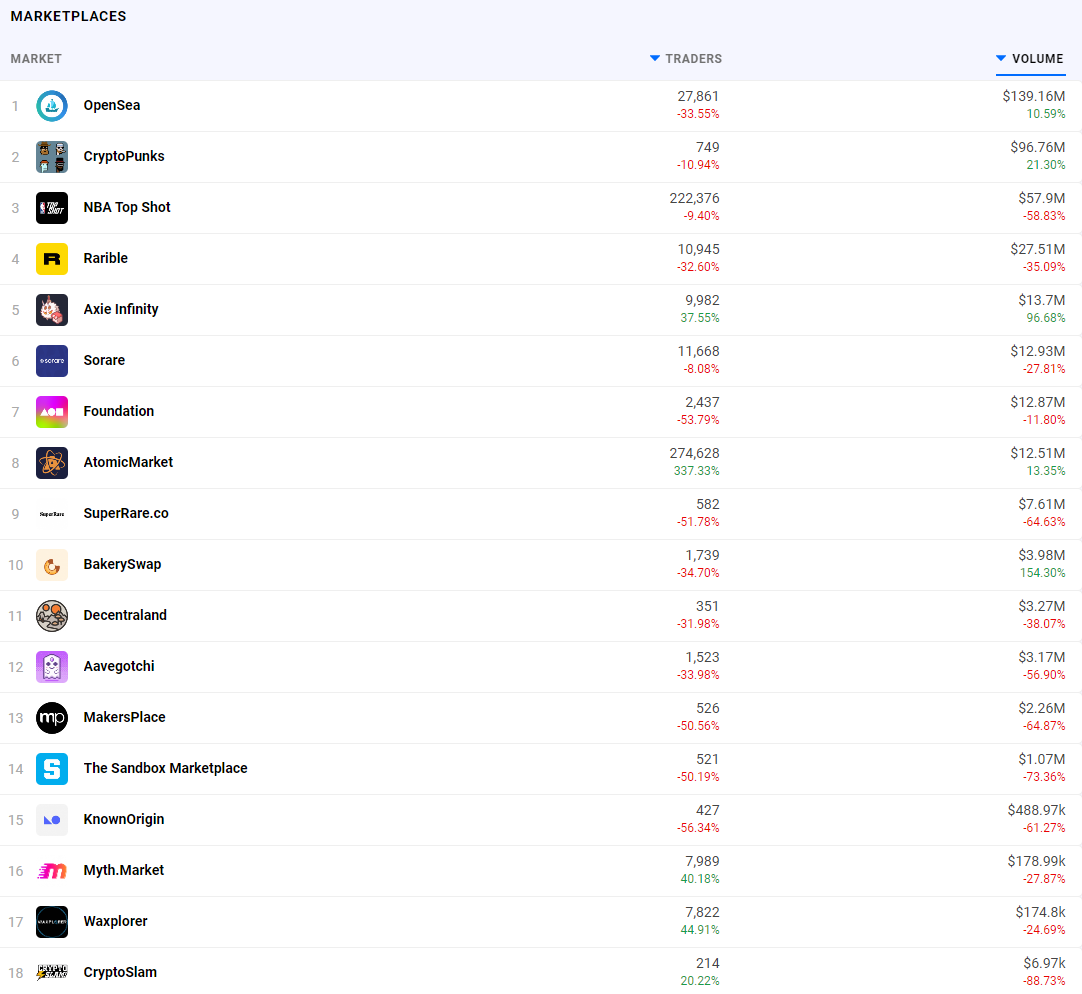Click the Decentraland logo icon
The height and width of the screenshot is (994, 1082).
[52, 616]
